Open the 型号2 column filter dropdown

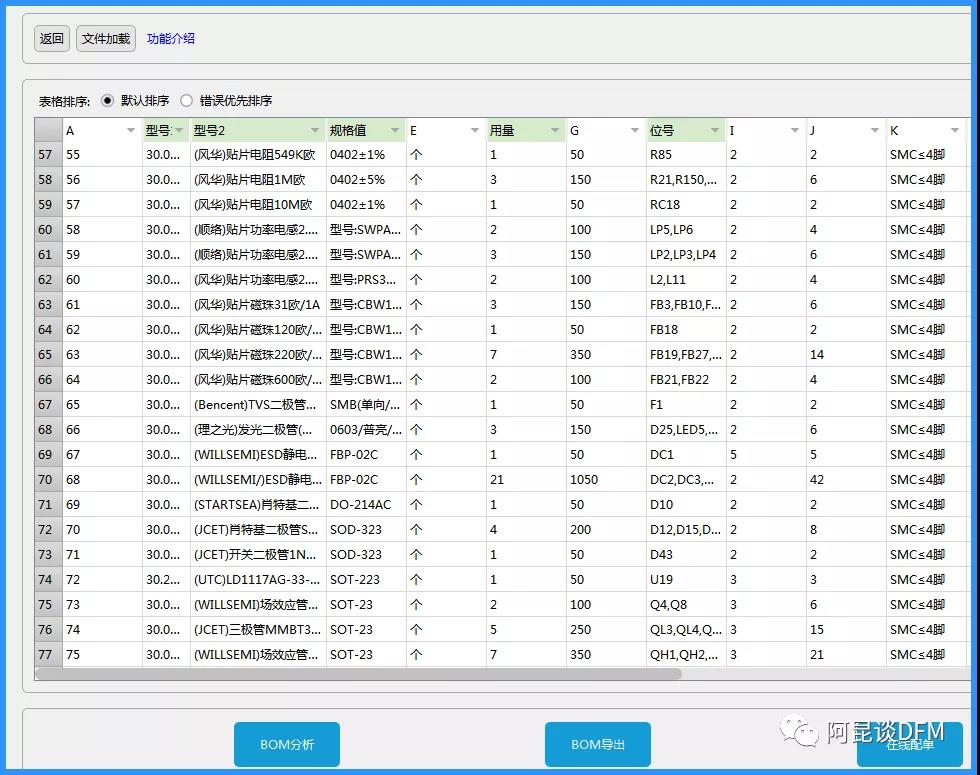click(x=315, y=131)
